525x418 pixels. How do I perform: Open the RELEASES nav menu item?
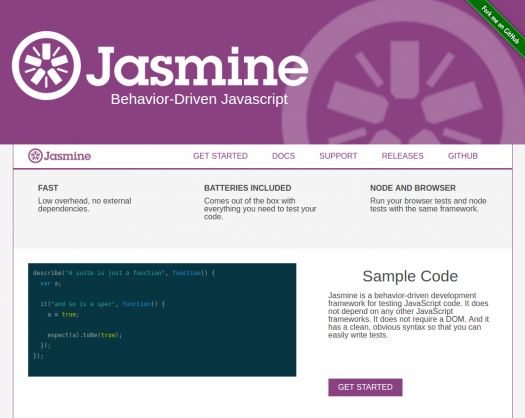(402, 156)
